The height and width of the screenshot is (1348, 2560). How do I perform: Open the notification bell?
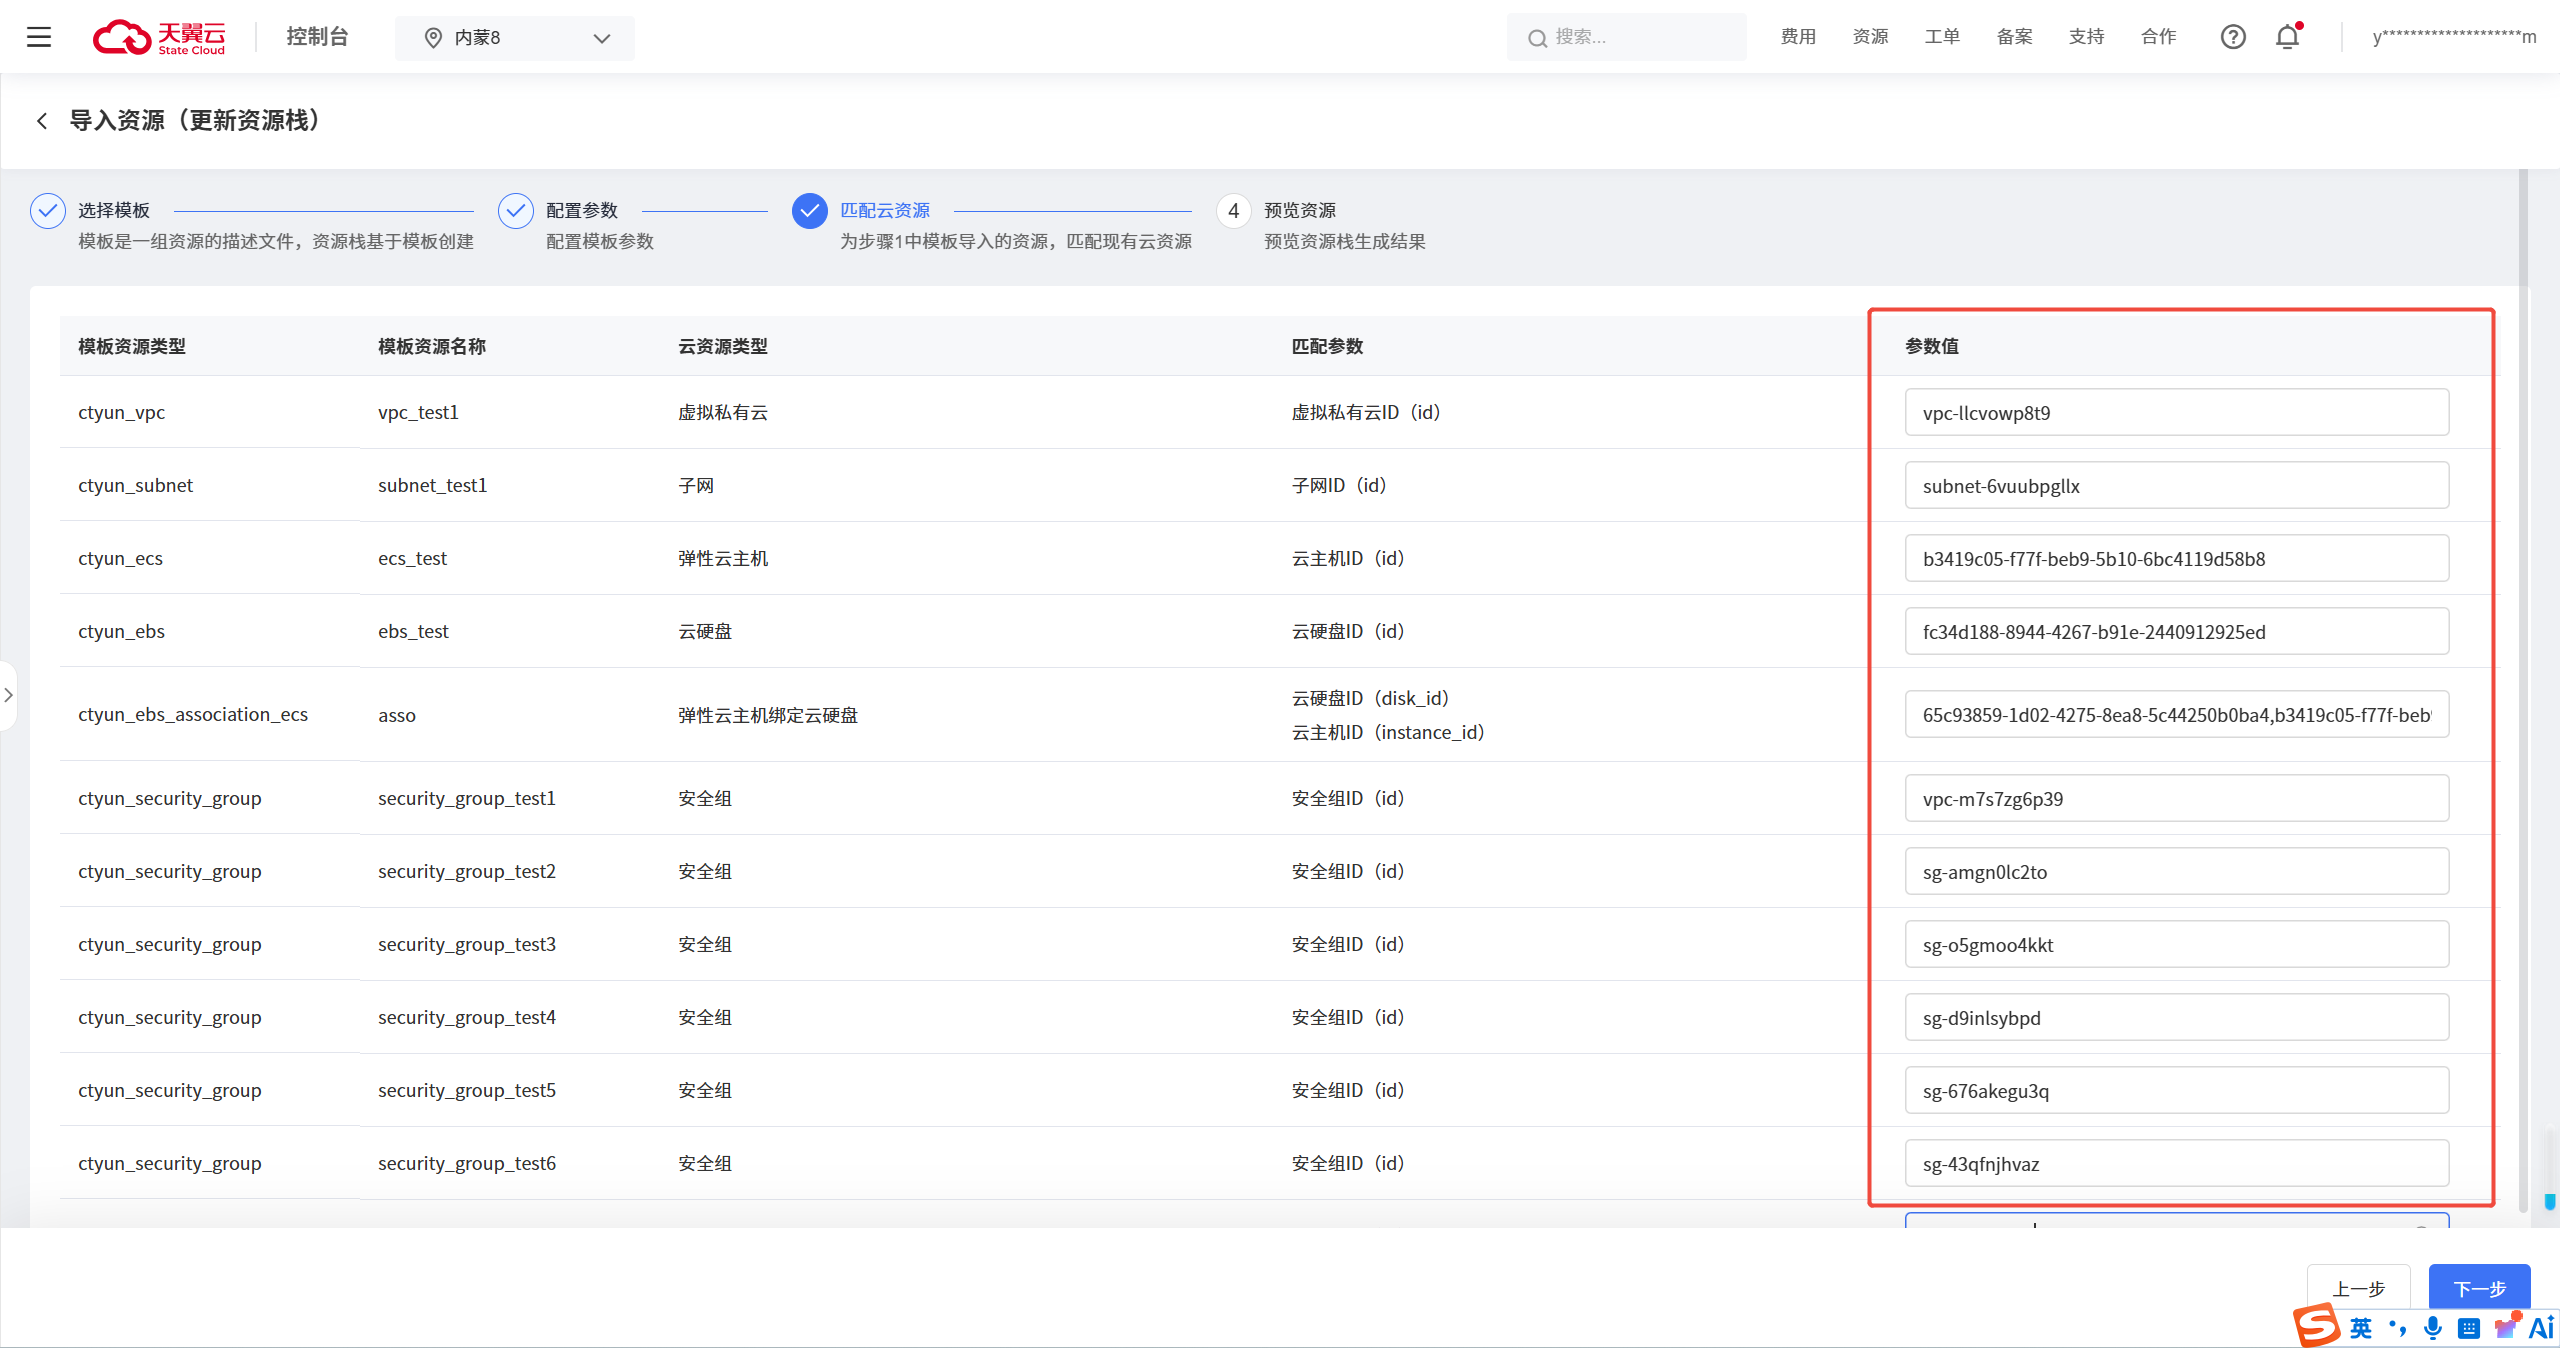tap(2287, 37)
